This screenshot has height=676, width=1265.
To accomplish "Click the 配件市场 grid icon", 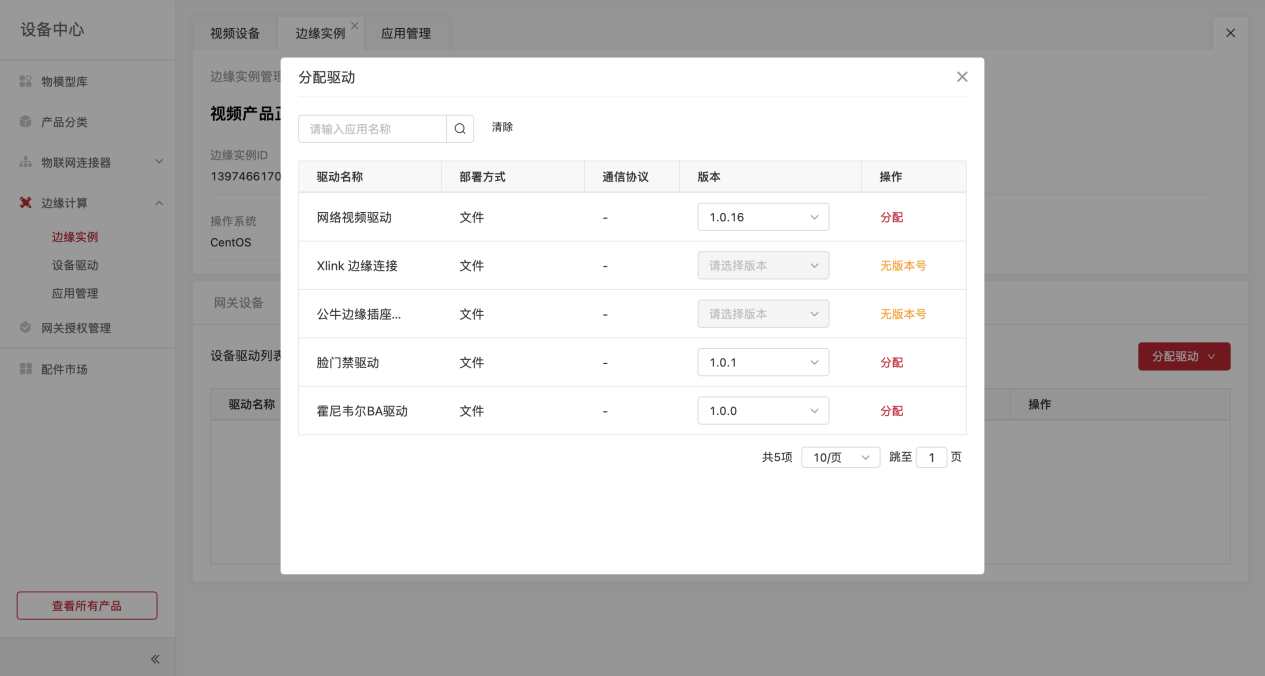I will [x=26, y=369].
